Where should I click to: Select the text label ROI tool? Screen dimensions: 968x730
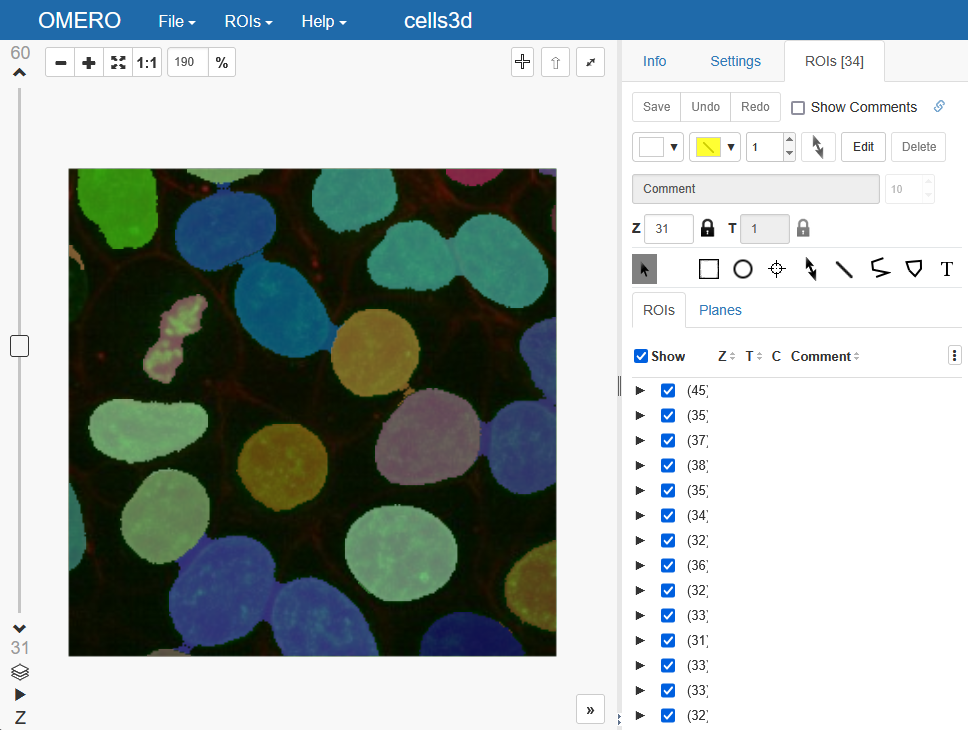point(946,269)
